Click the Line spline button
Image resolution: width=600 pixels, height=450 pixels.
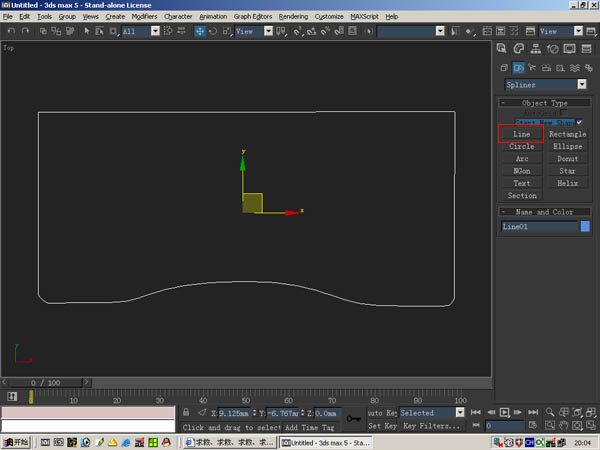click(x=522, y=134)
